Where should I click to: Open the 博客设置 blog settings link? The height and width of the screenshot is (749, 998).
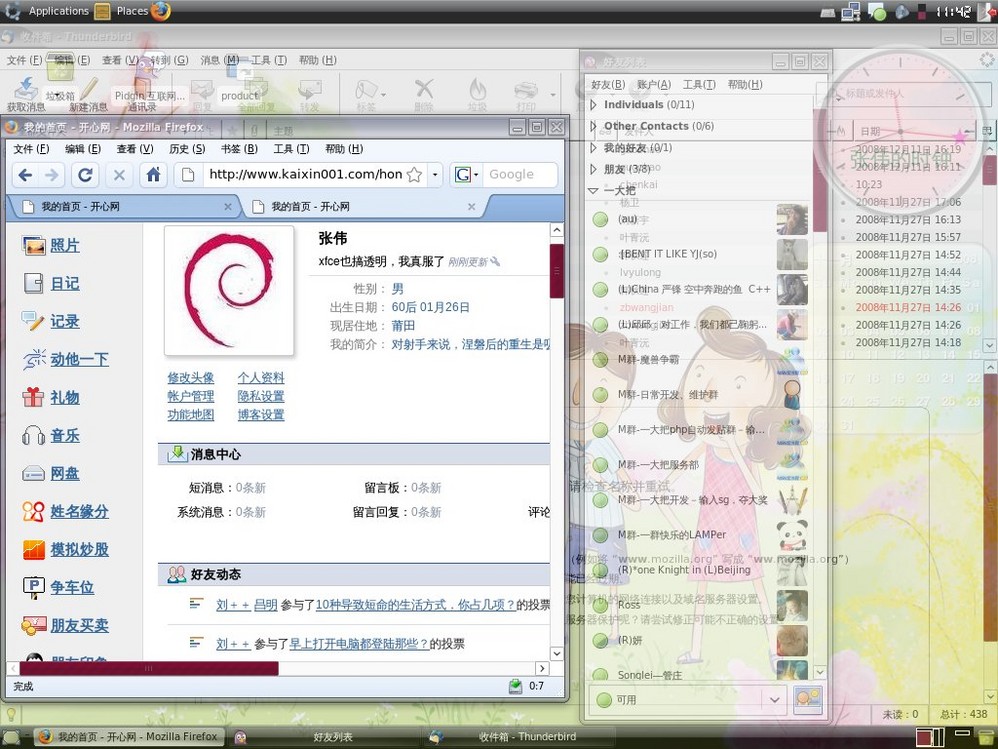tap(261, 415)
